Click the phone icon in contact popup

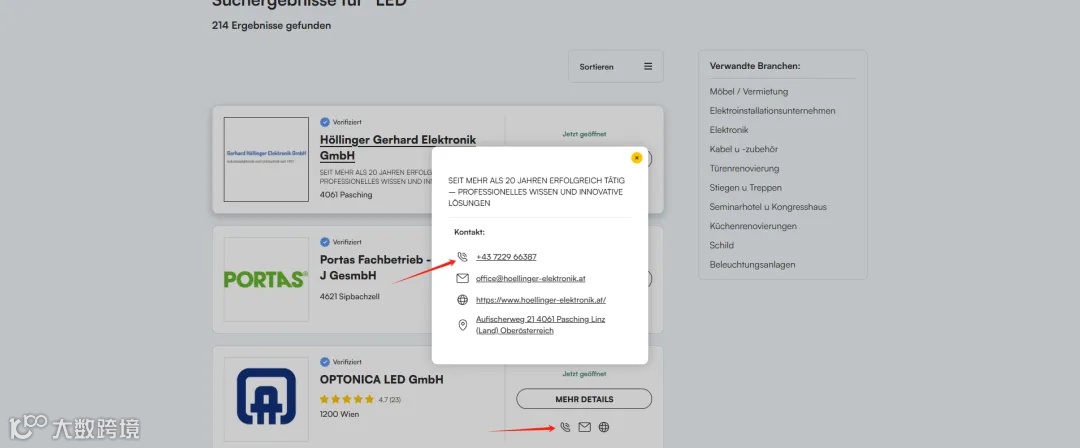point(463,257)
